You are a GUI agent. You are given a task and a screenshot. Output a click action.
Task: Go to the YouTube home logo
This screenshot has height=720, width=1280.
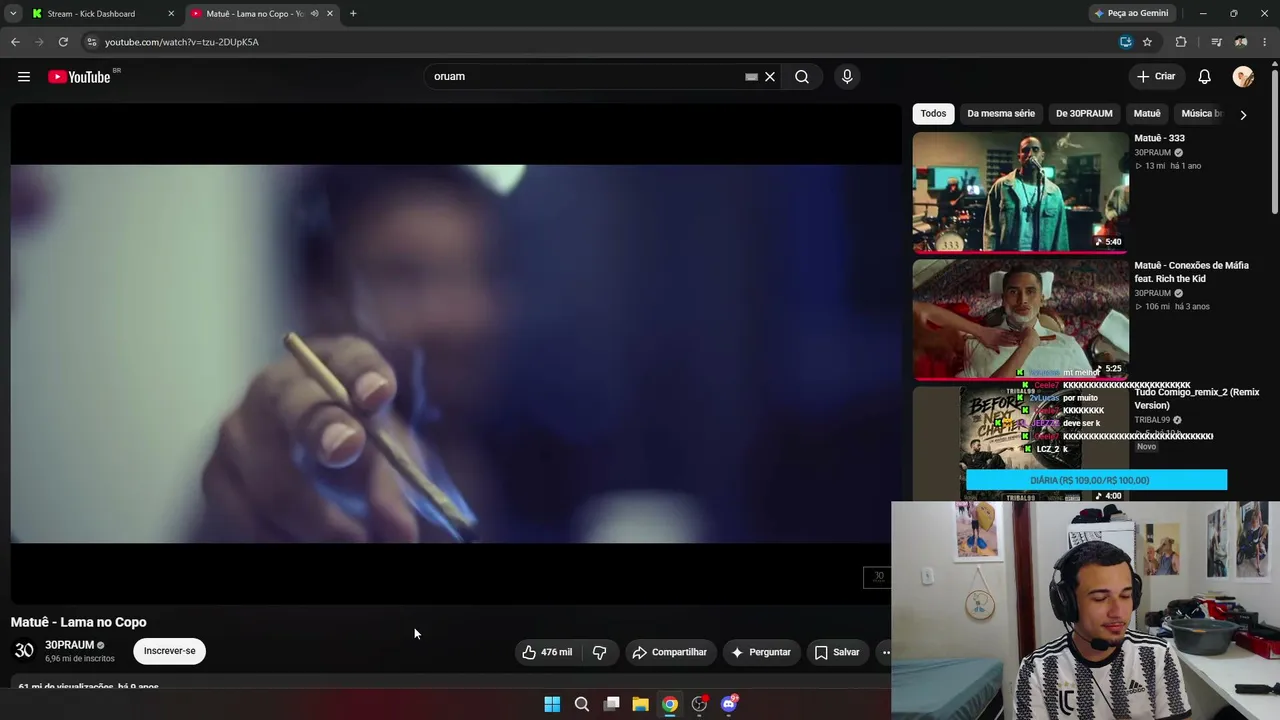tap(79, 77)
